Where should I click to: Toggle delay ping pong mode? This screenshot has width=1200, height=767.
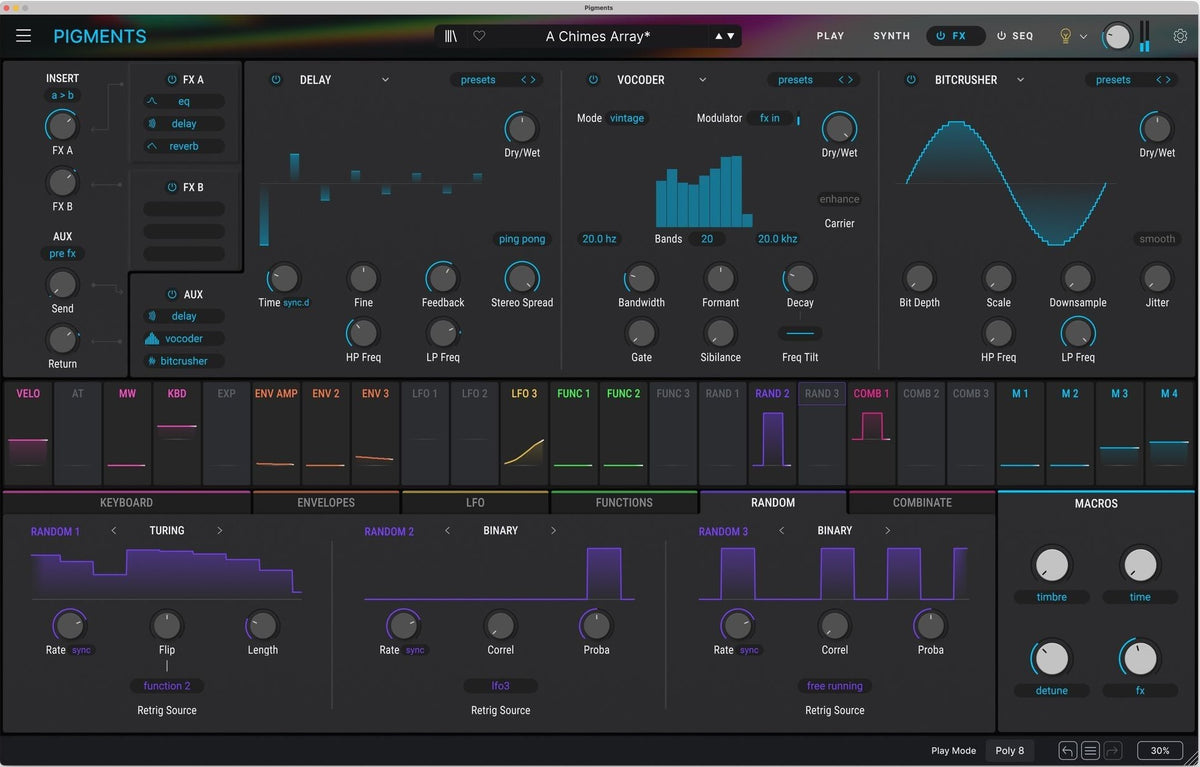click(x=522, y=239)
